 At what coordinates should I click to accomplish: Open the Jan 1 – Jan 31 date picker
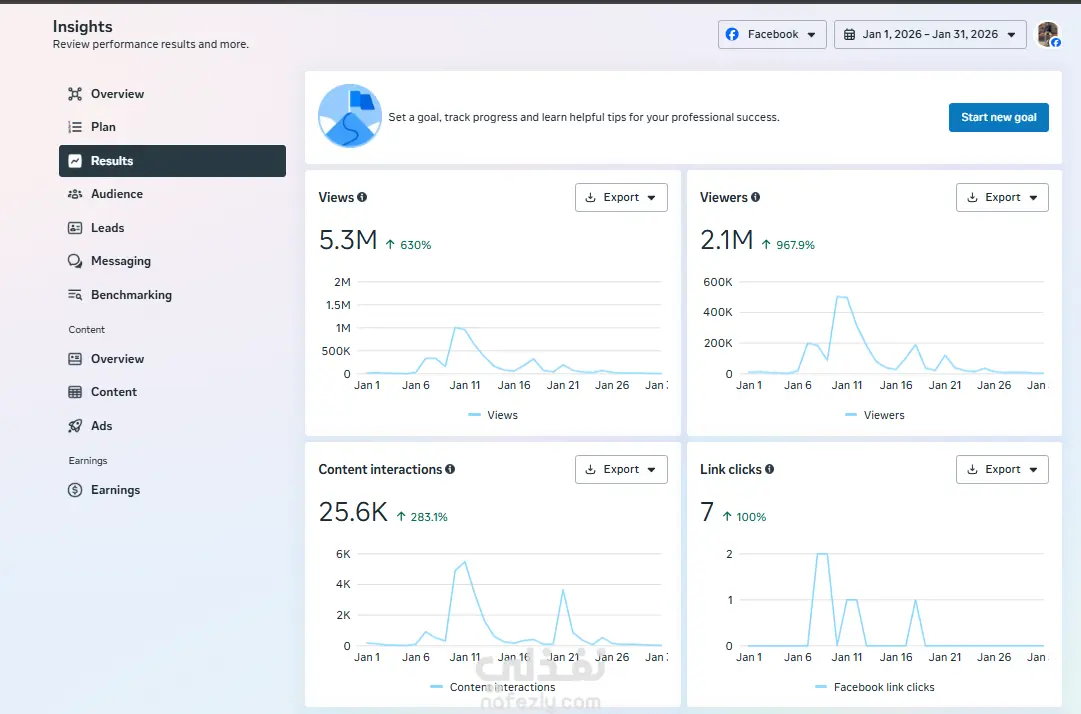click(x=930, y=34)
